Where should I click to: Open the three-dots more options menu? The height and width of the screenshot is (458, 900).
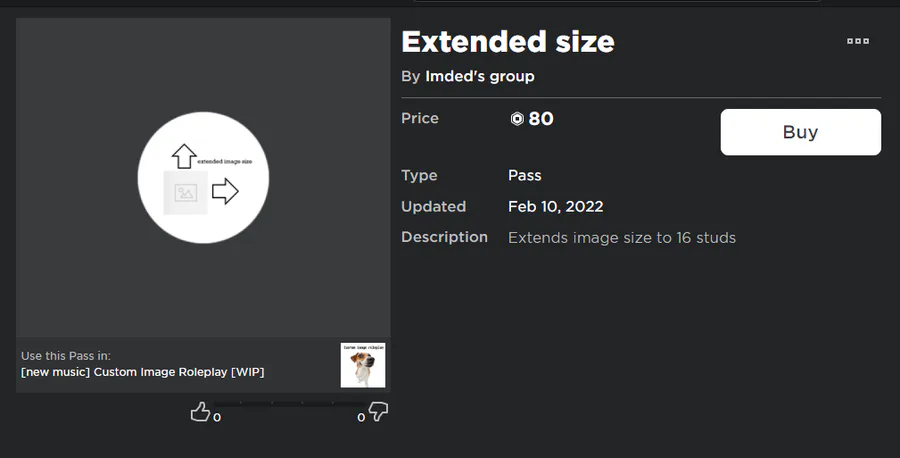coord(857,41)
